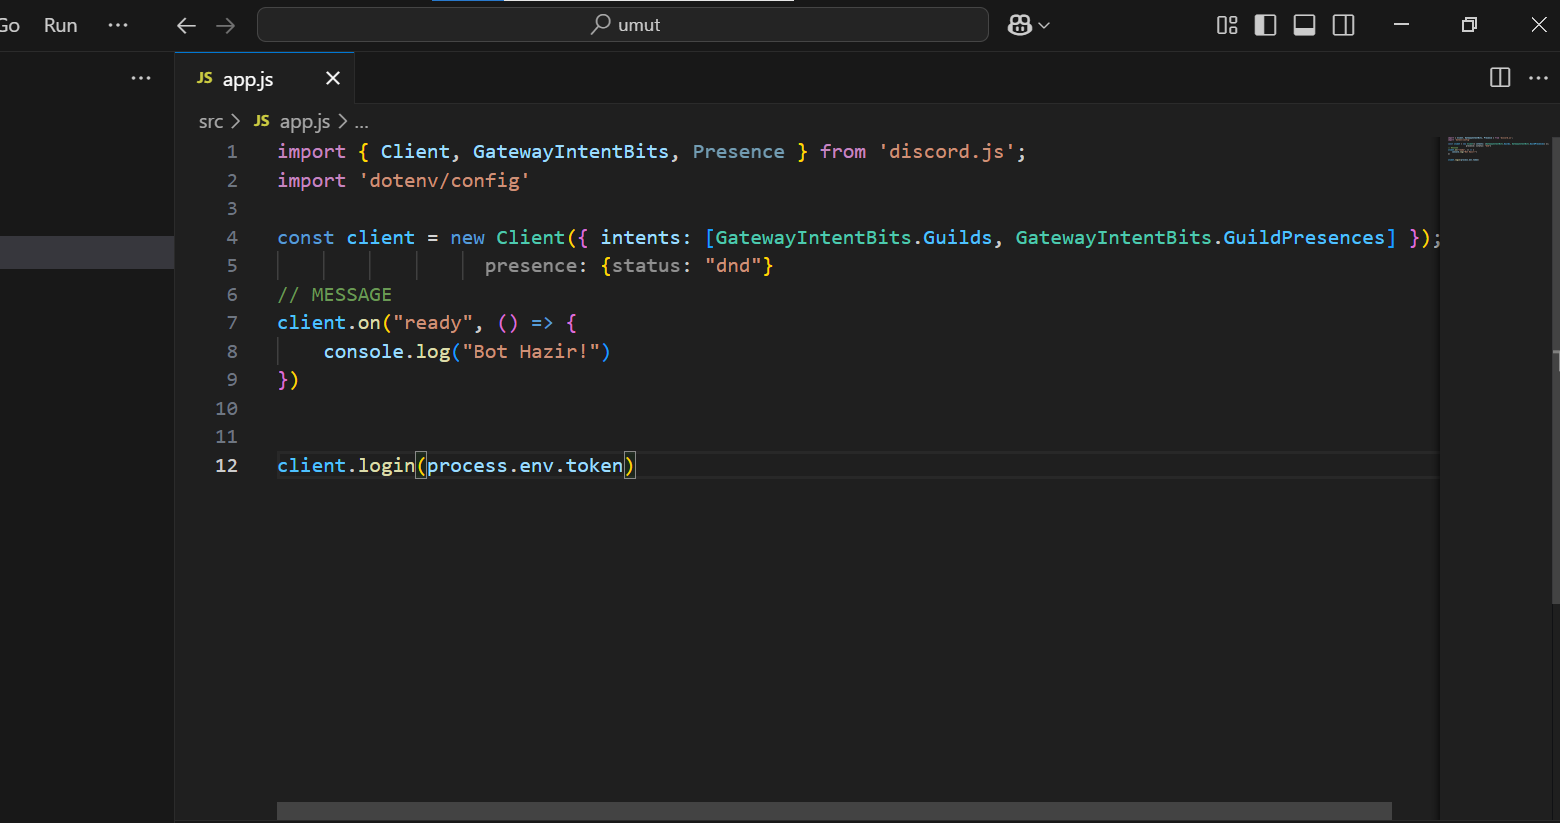The image size is (1560, 823).
Task: Click the login method call on line 12
Action: click(x=386, y=466)
